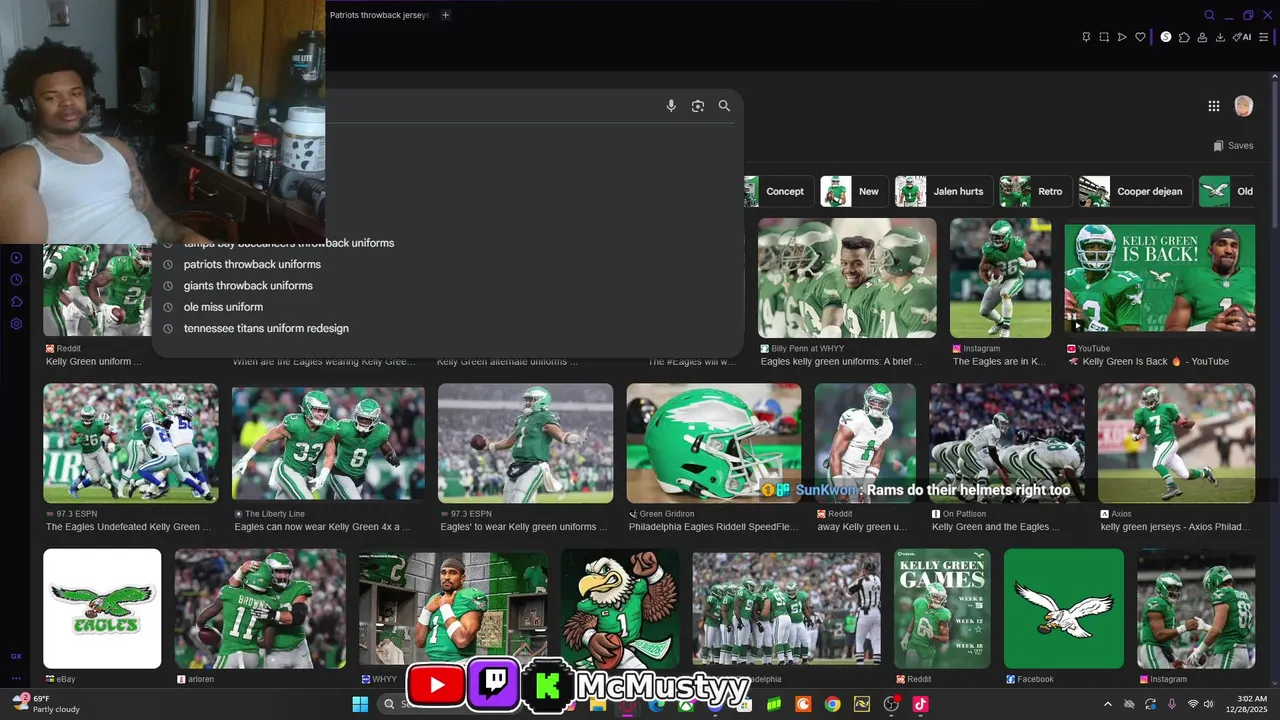Open the Google apps grid

[x=1214, y=106]
